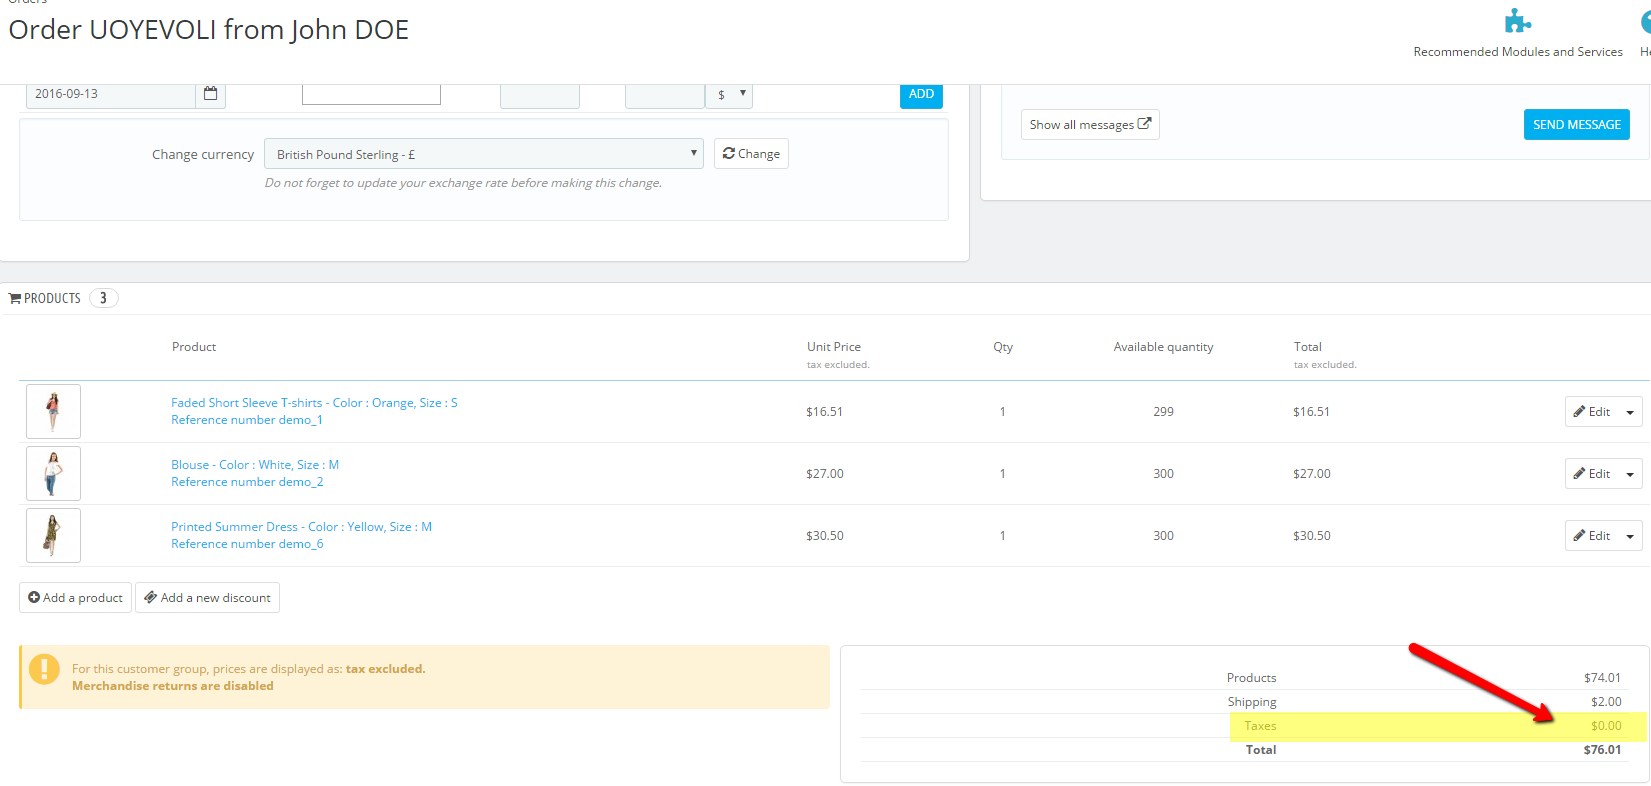Open the dollar sign currency selector
The height and width of the screenshot is (786, 1651).
click(729, 95)
